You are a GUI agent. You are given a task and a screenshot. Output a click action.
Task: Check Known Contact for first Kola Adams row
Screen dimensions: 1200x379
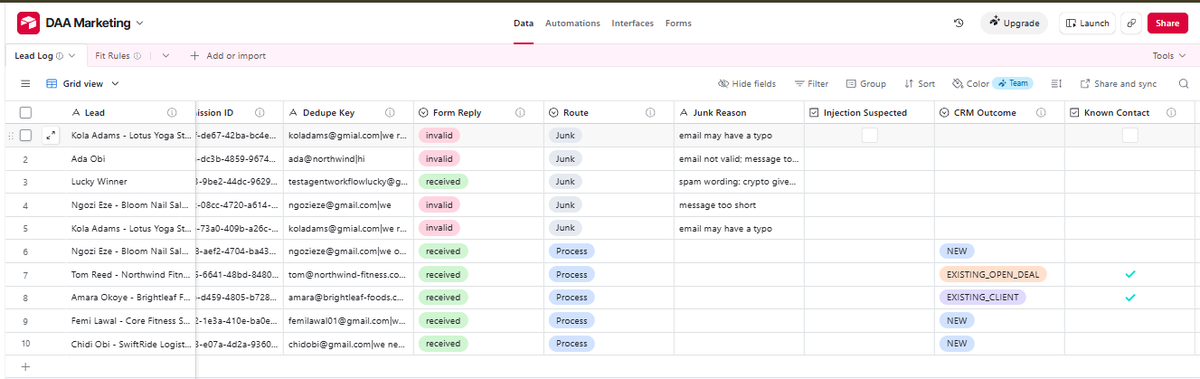[1130, 135]
